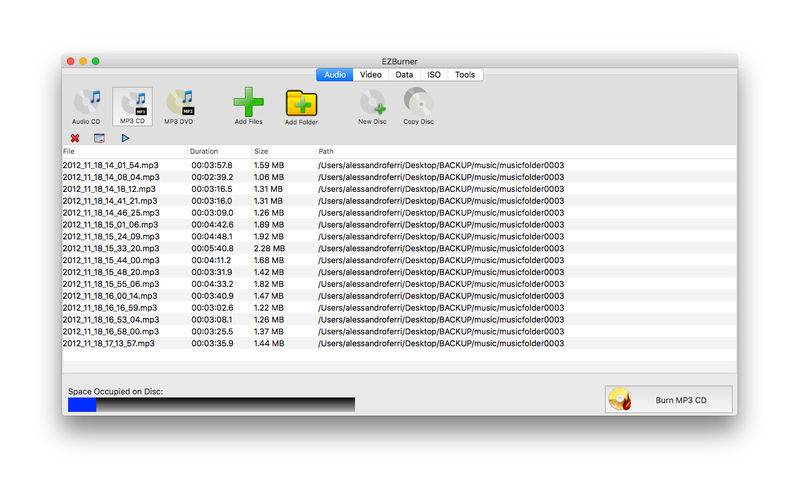Select file 2012_11_18_14_01_54.mp3
This screenshot has width=800, height=500.
110,165
